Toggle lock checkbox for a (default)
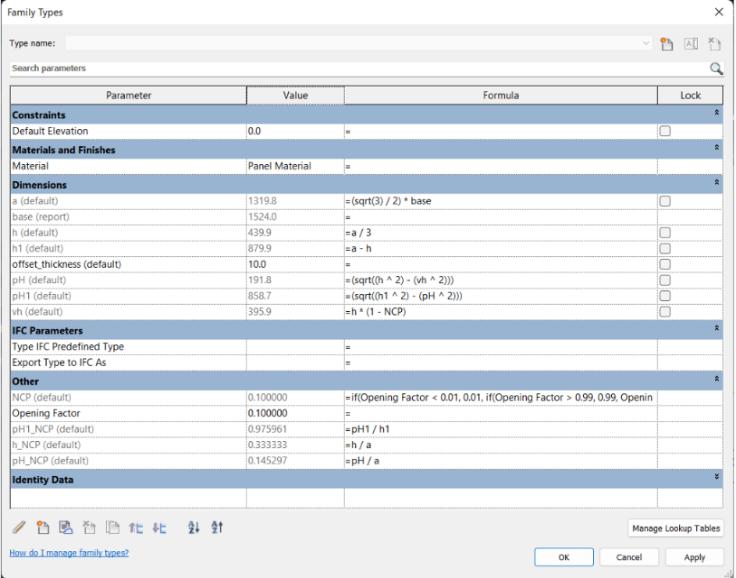The width and height of the screenshot is (736, 578). coord(665,201)
